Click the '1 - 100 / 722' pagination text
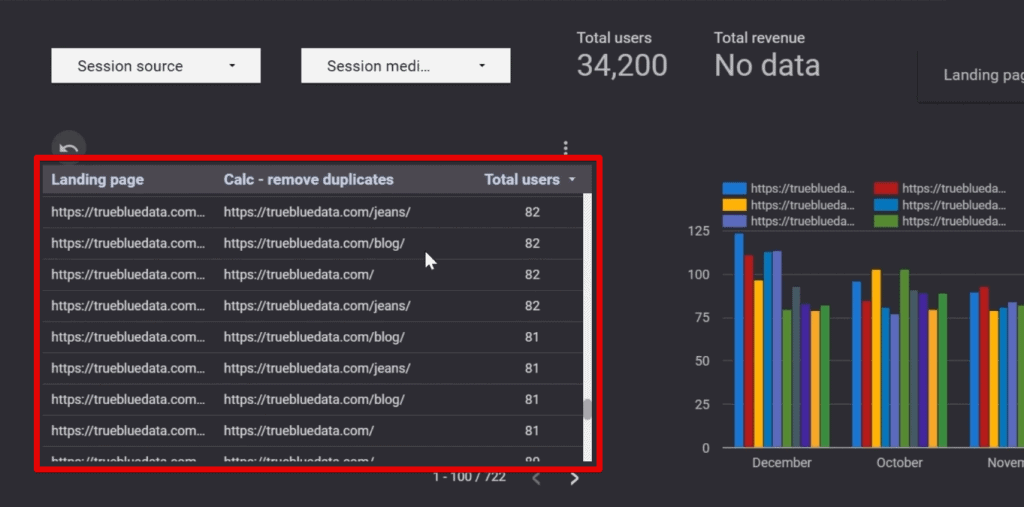The height and width of the screenshot is (507, 1024). (469, 477)
